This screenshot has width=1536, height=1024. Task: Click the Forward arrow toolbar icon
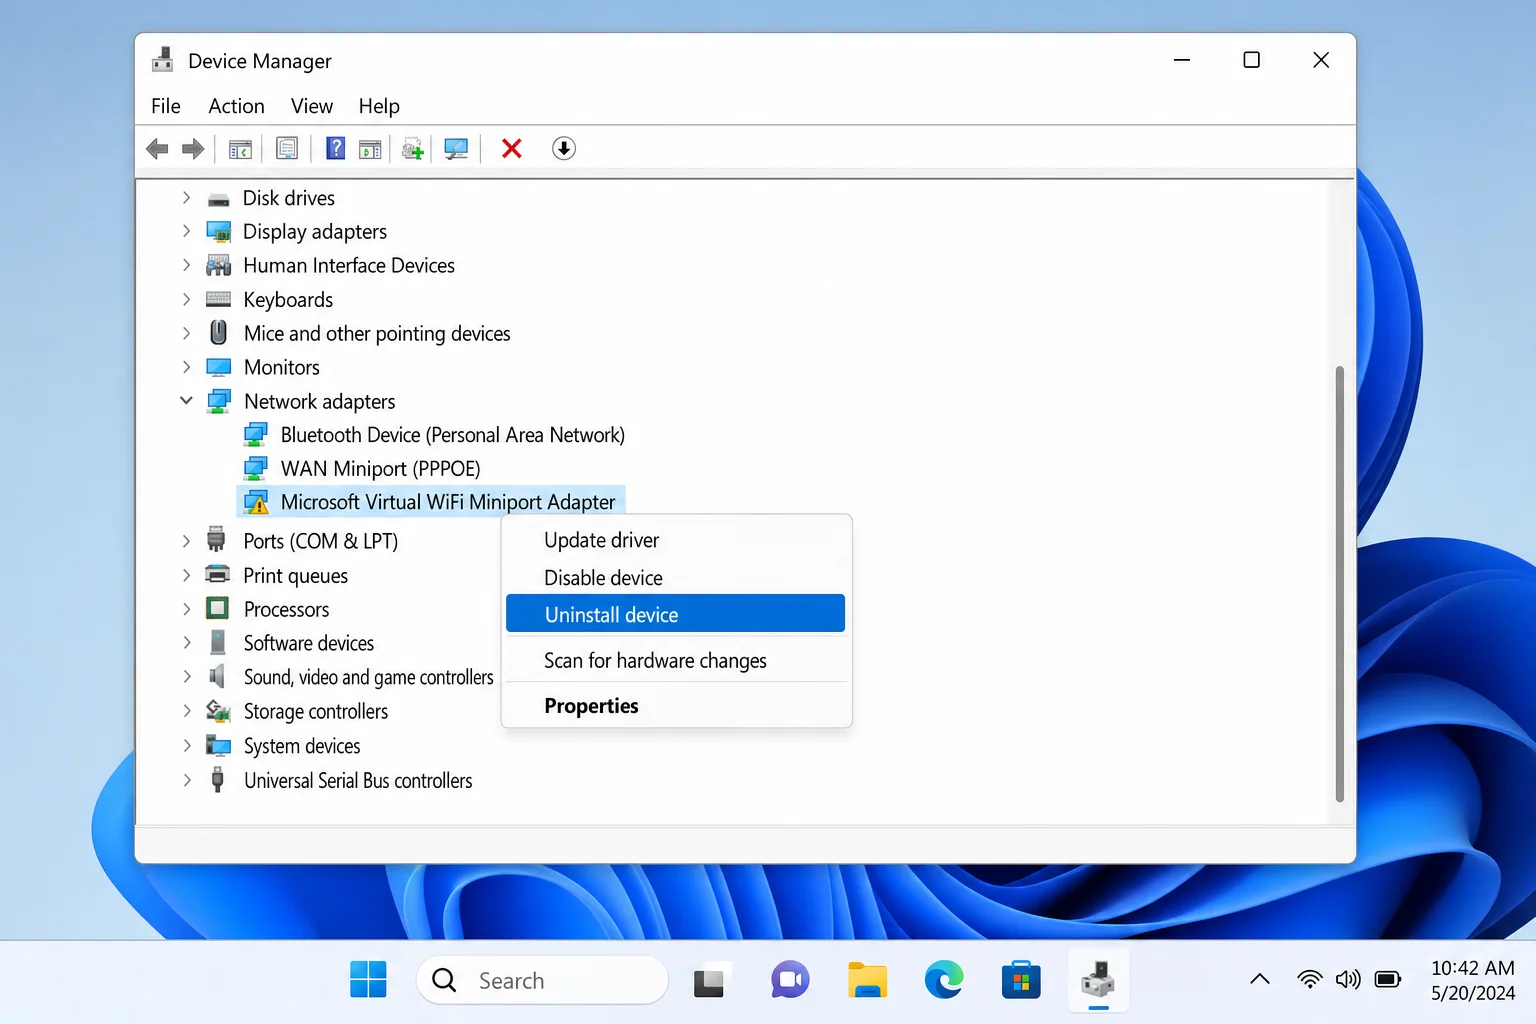tap(193, 149)
